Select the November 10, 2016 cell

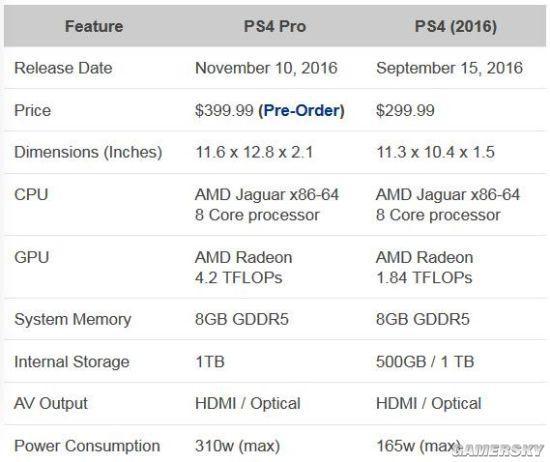[x=266, y=68]
